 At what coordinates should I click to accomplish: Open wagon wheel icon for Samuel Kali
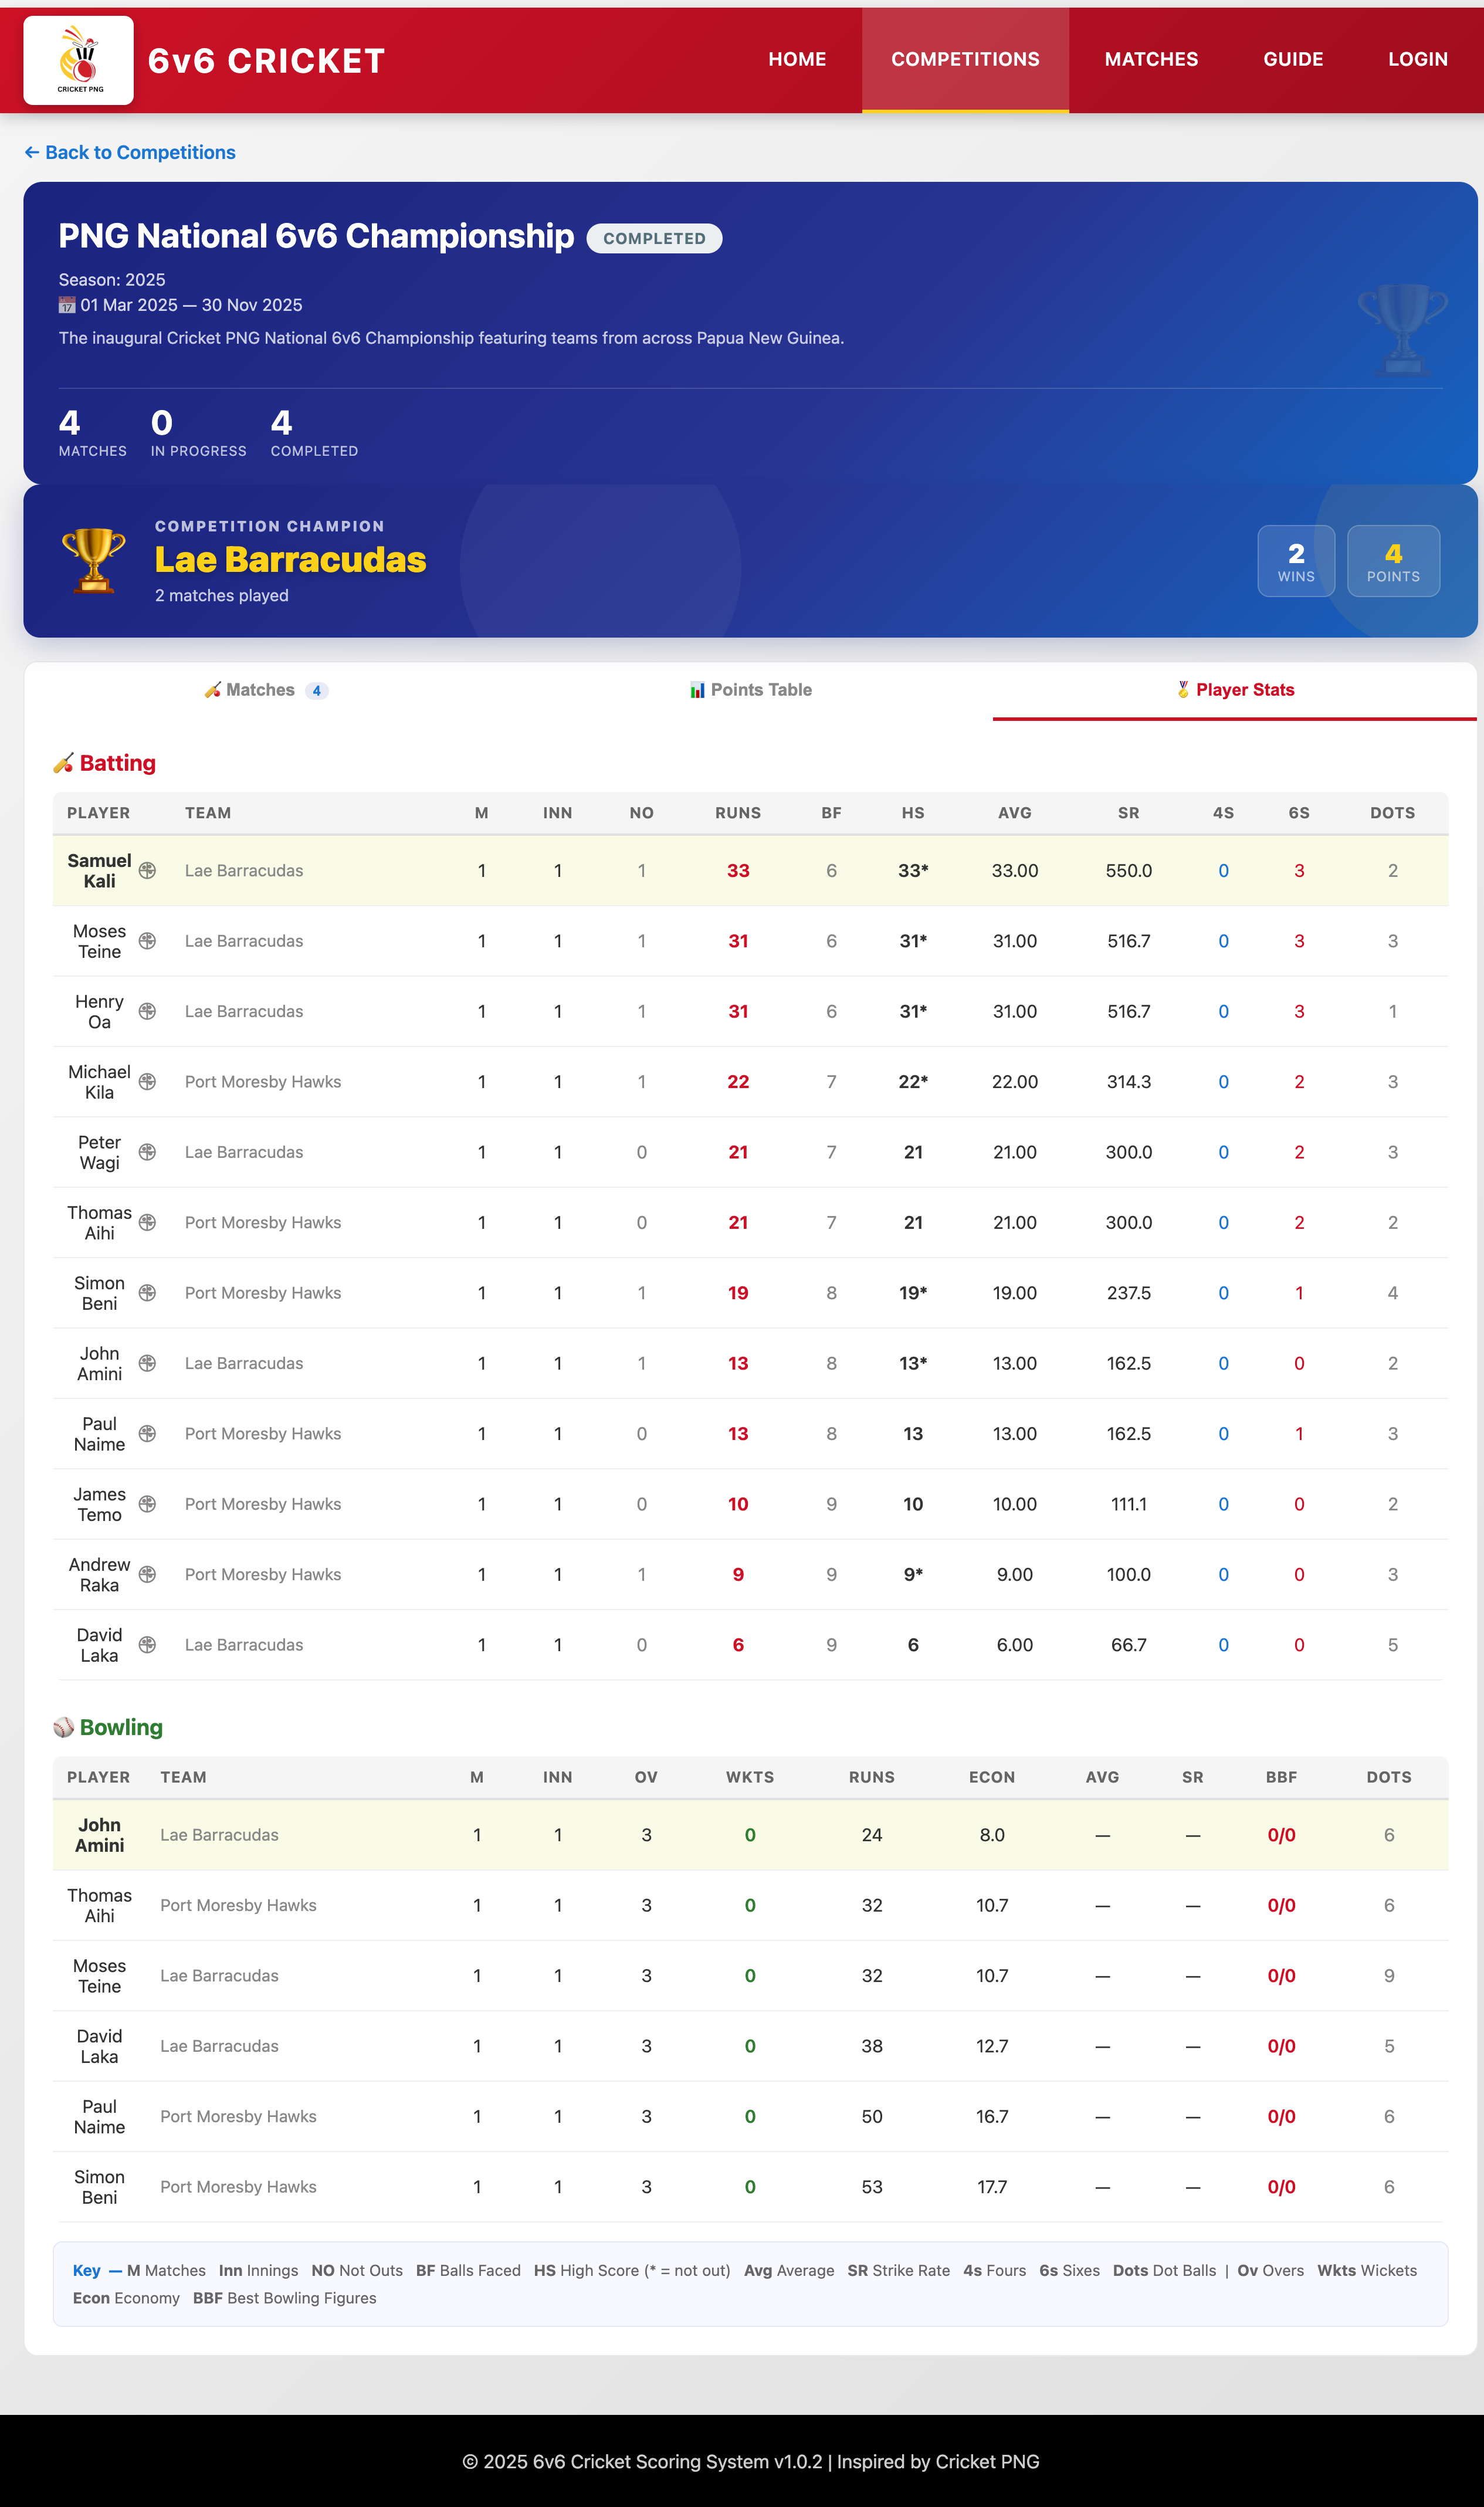tap(147, 871)
